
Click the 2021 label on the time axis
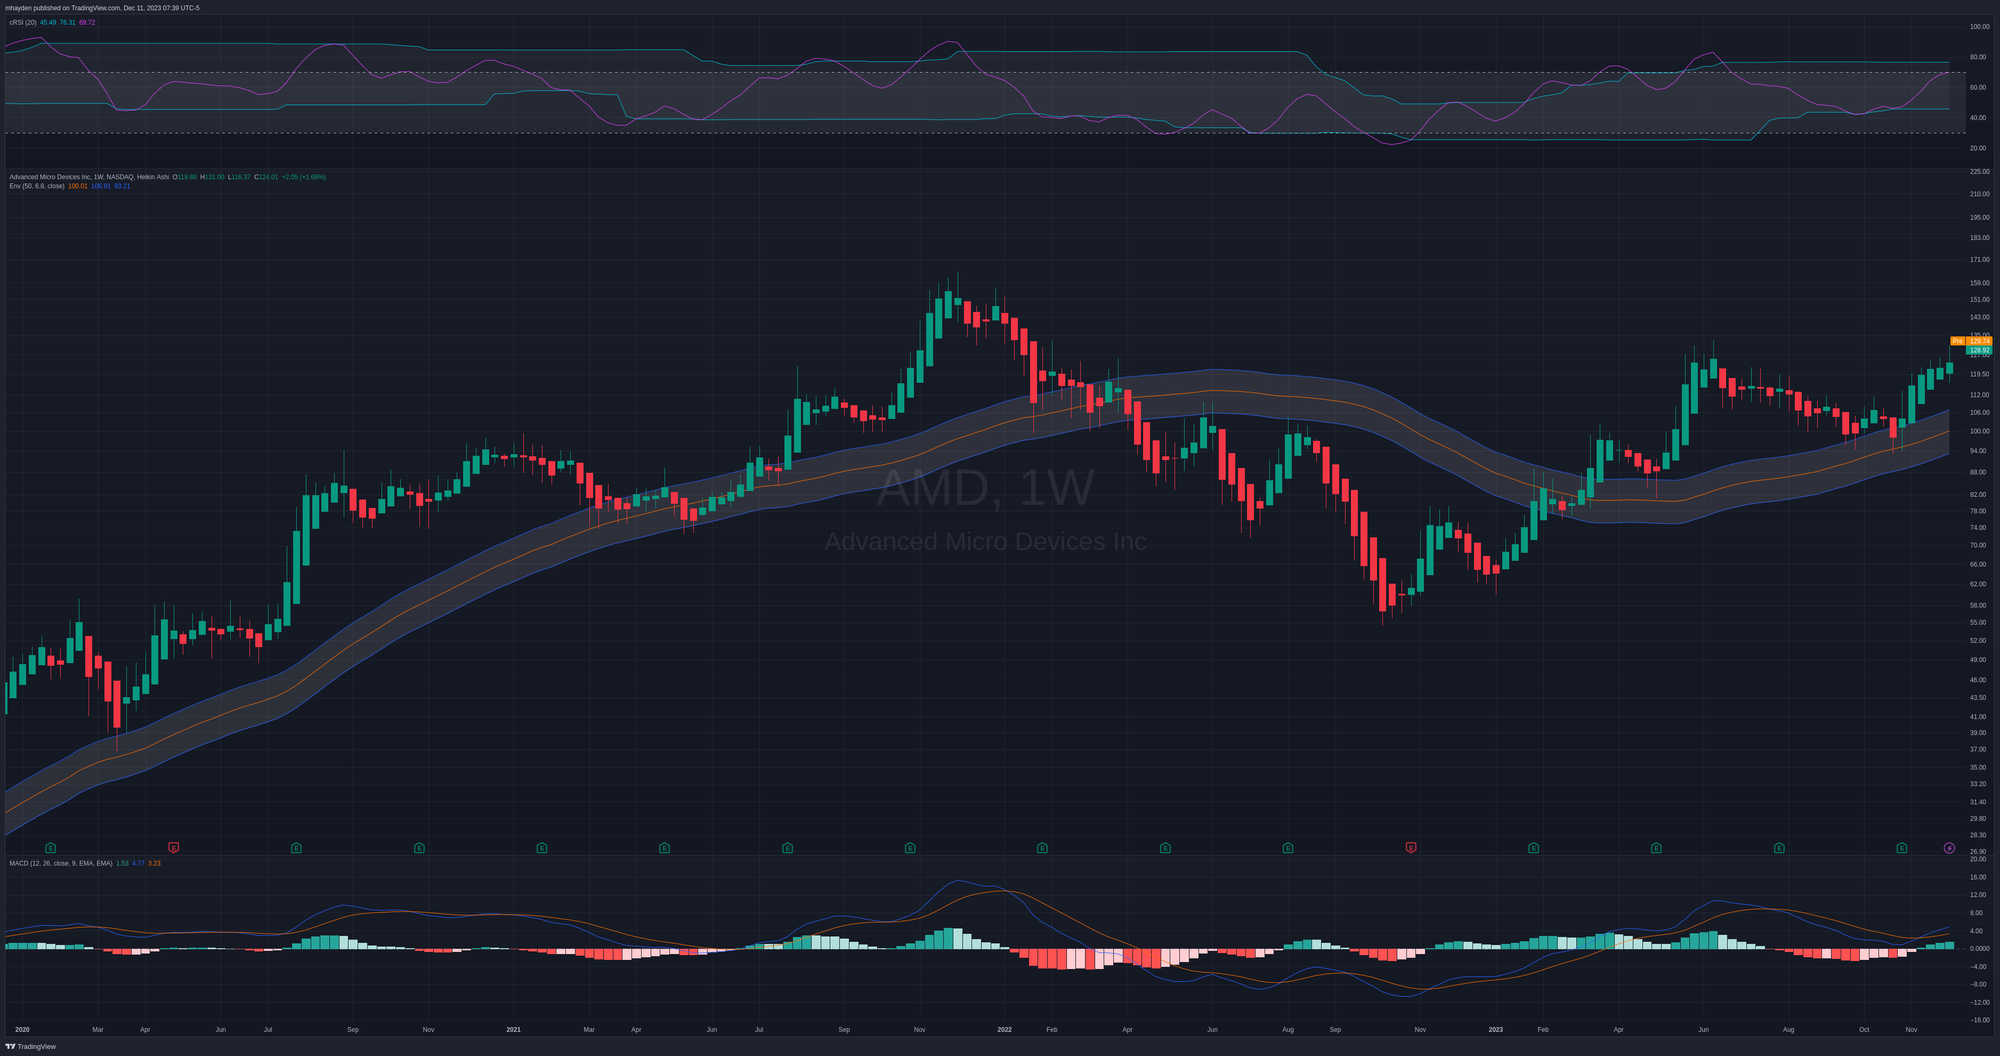point(513,1029)
